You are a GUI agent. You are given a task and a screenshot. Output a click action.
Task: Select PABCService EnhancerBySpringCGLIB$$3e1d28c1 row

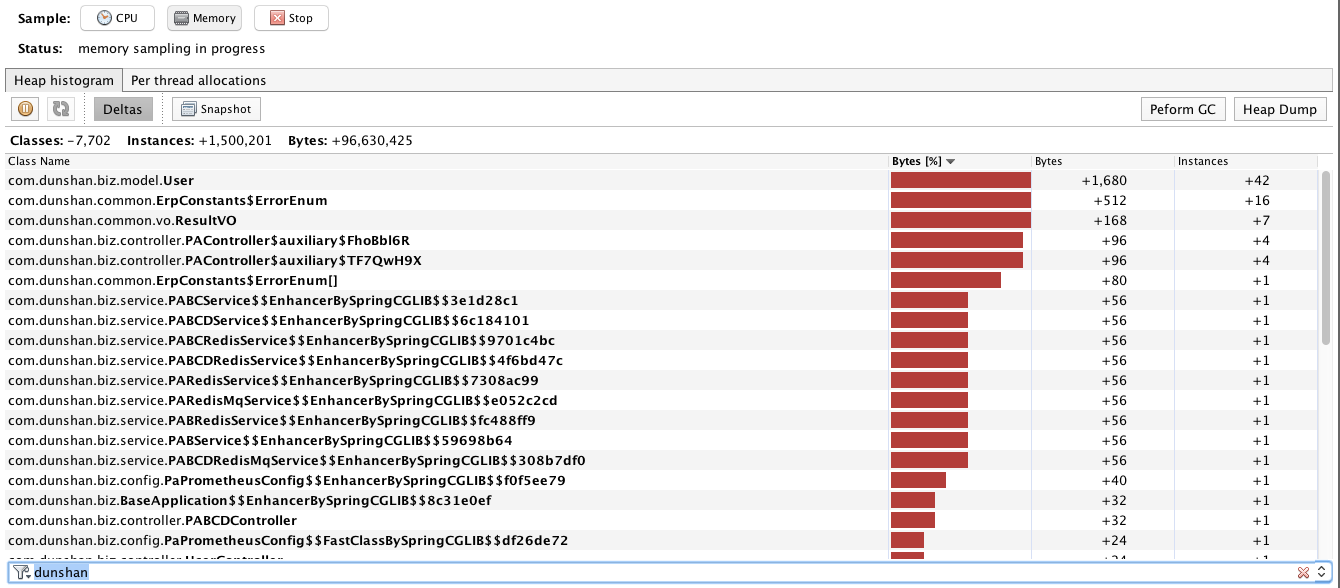pyautogui.click(x=662, y=300)
